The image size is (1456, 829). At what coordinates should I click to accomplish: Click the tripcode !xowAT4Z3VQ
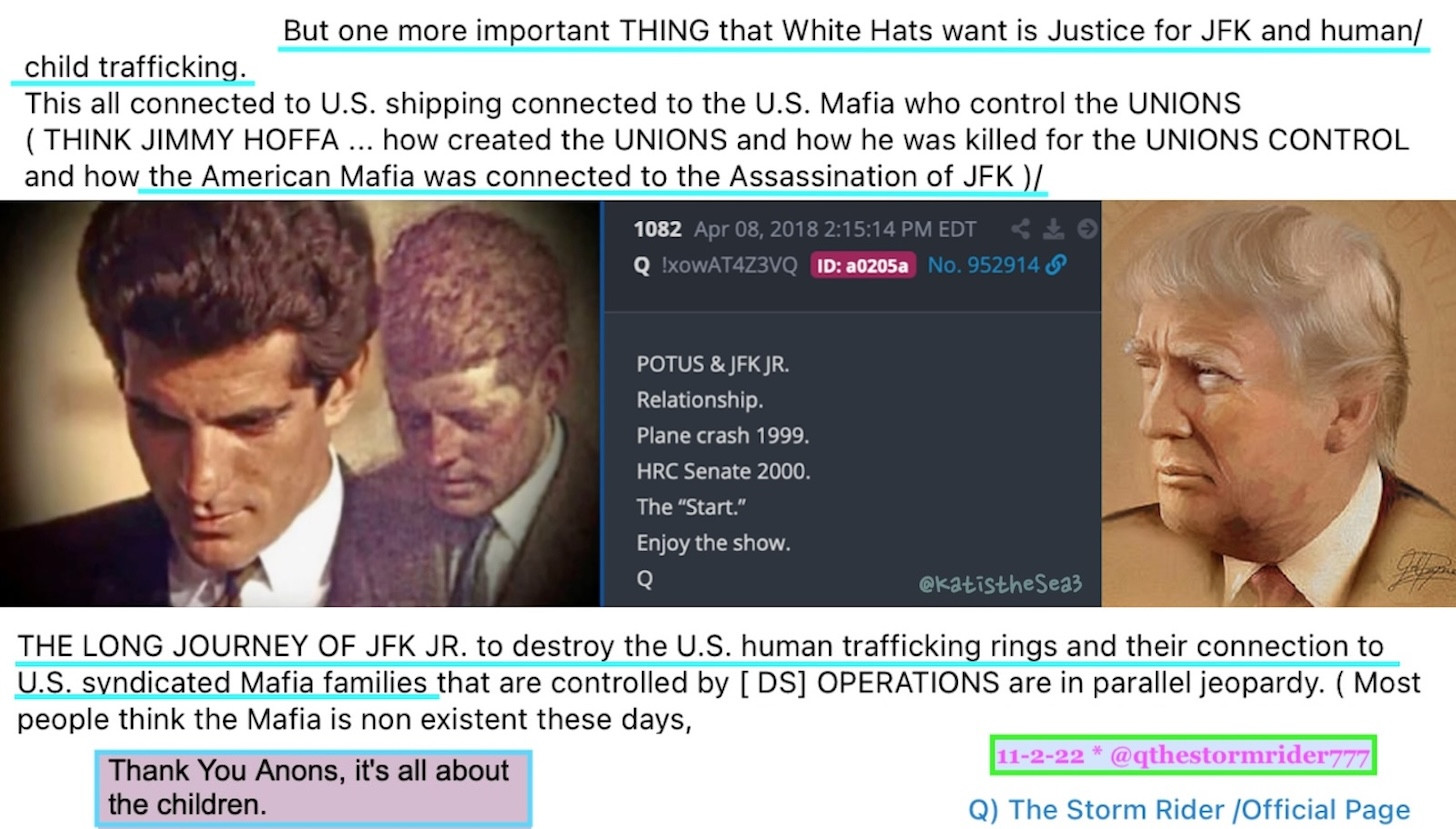(729, 265)
